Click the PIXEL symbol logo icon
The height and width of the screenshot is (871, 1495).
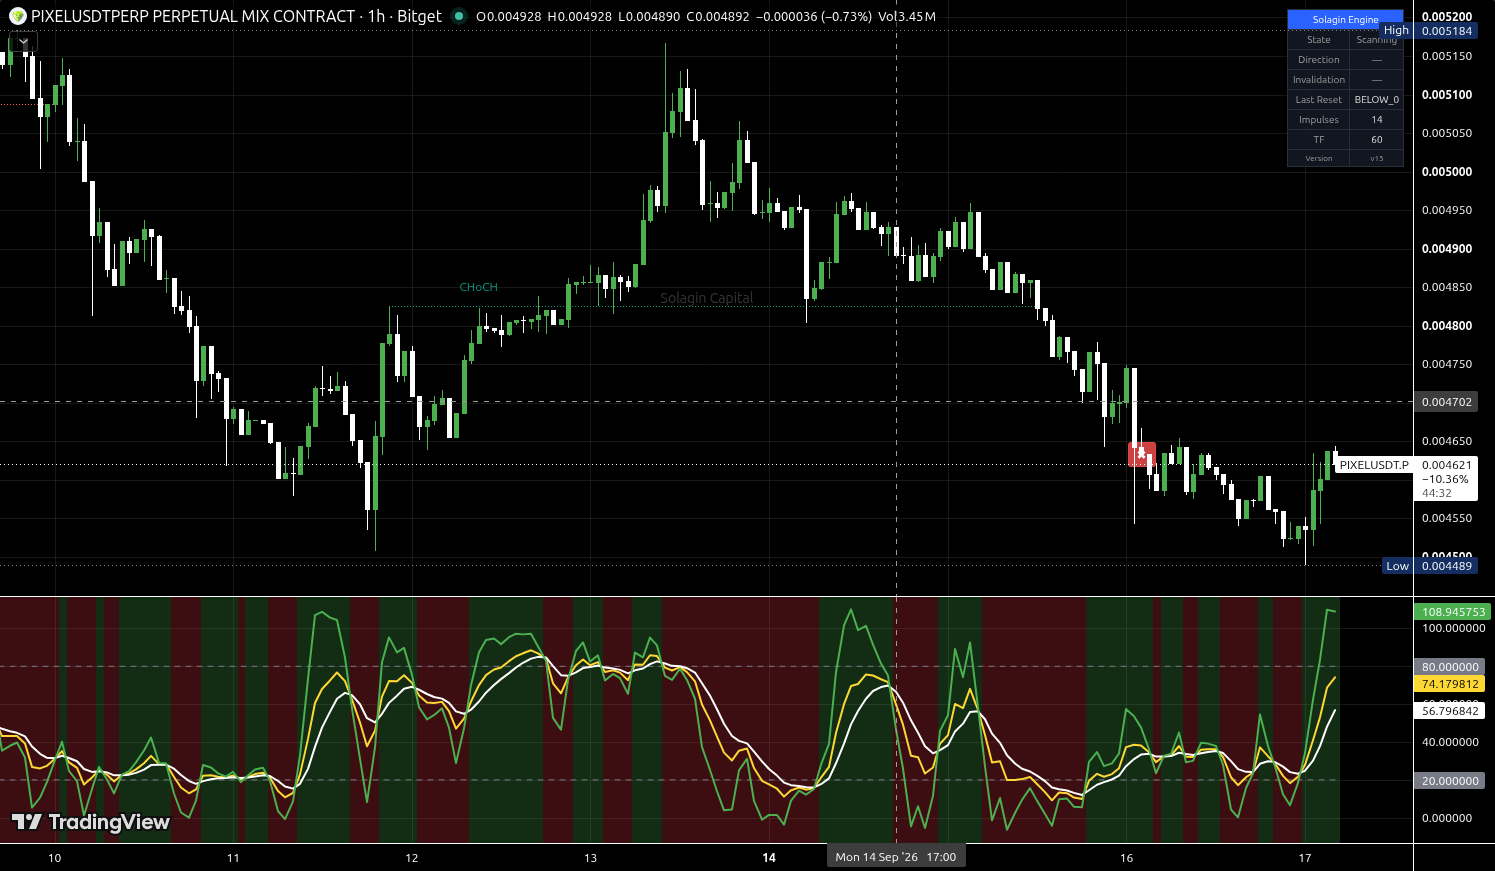coord(17,16)
